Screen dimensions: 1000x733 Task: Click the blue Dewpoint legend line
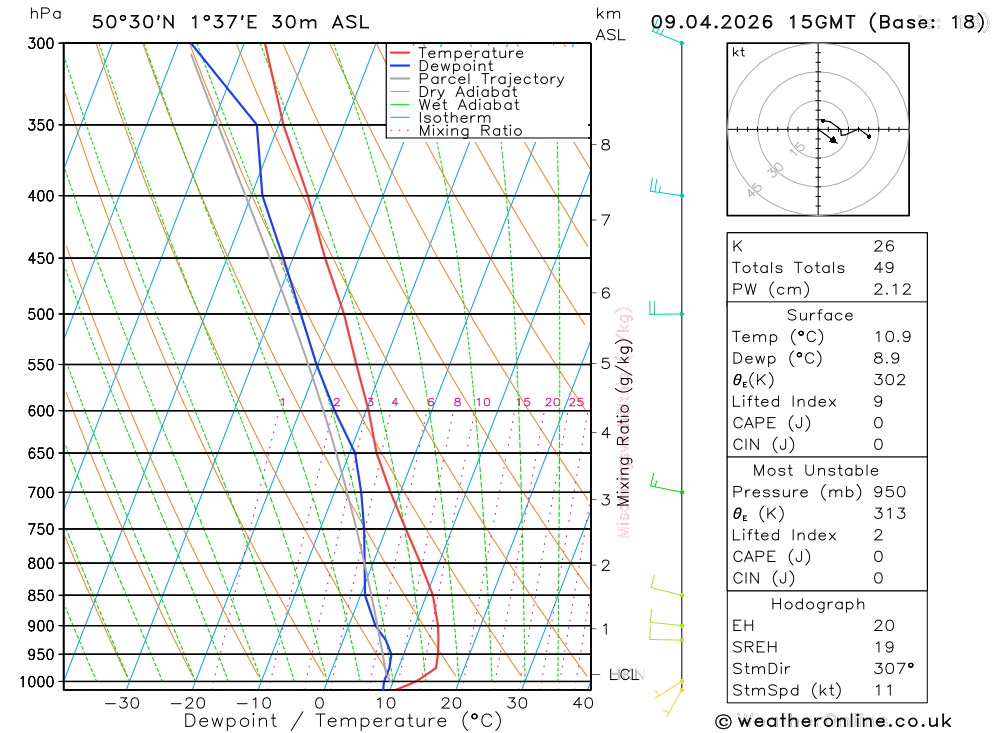[x=399, y=66]
